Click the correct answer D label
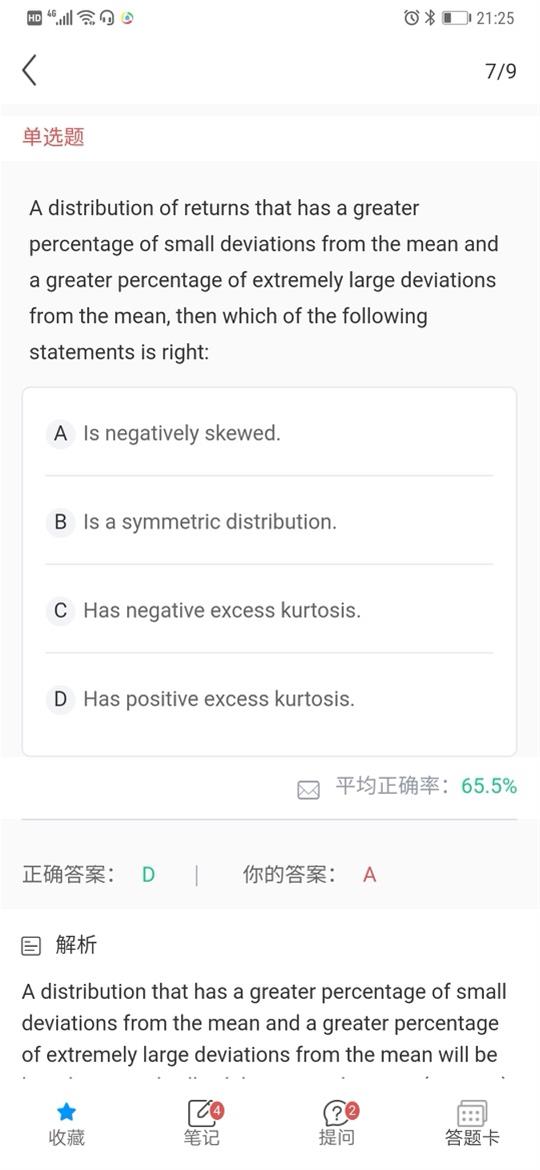The height and width of the screenshot is (1170, 540). (x=148, y=875)
